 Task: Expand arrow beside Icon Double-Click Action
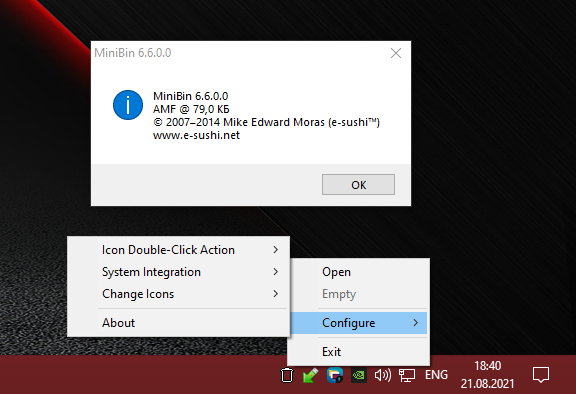(276, 250)
